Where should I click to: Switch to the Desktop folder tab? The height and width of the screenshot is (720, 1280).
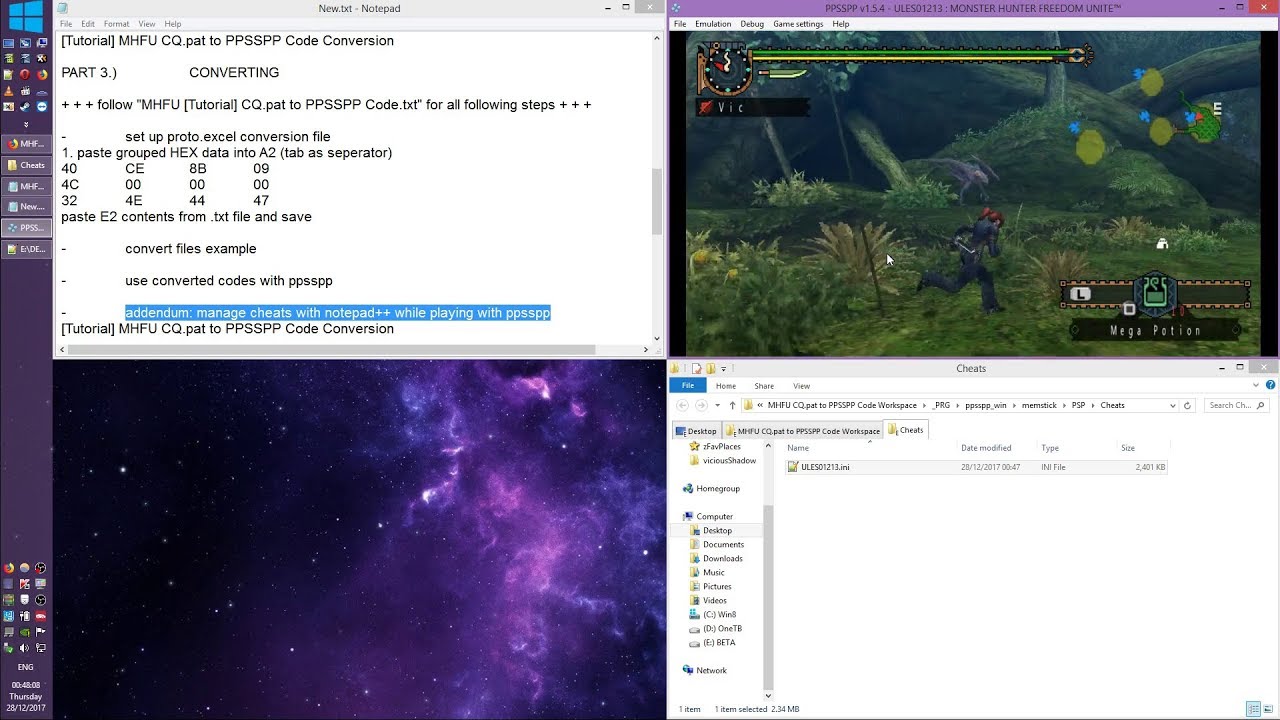click(x=695, y=431)
